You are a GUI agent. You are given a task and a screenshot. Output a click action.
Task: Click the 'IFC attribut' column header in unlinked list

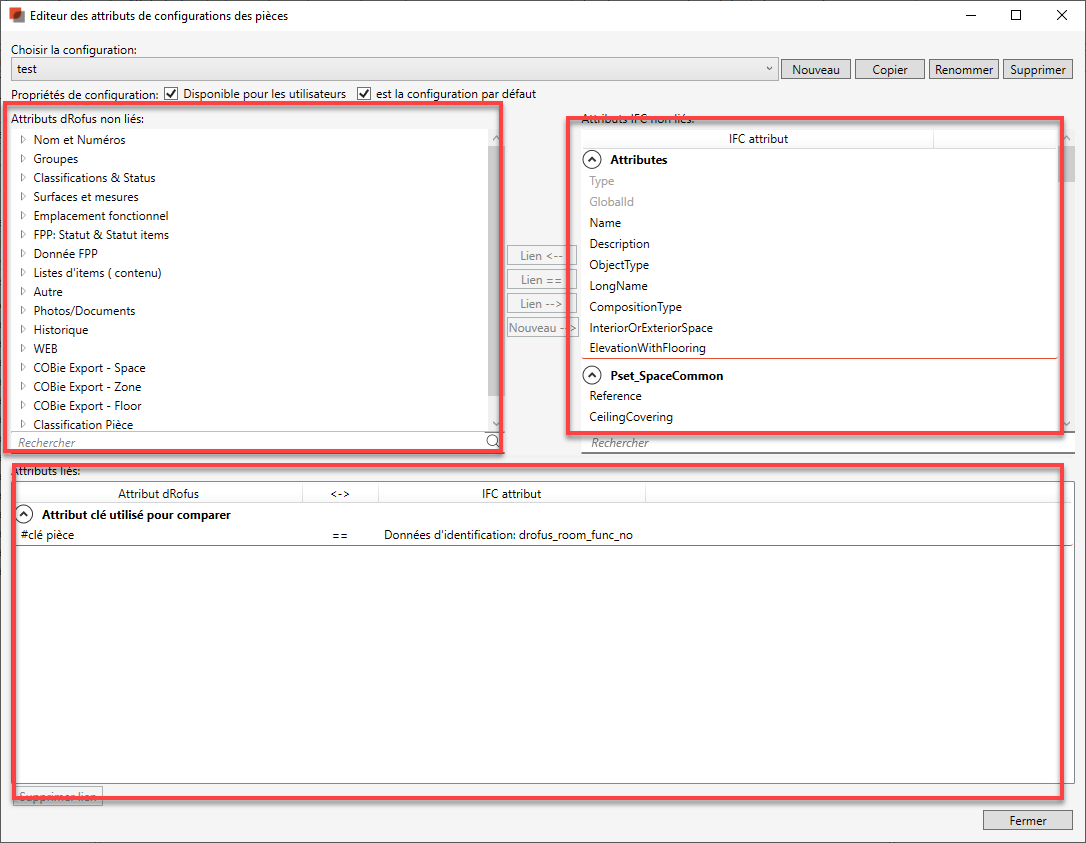click(x=757, y=139)
